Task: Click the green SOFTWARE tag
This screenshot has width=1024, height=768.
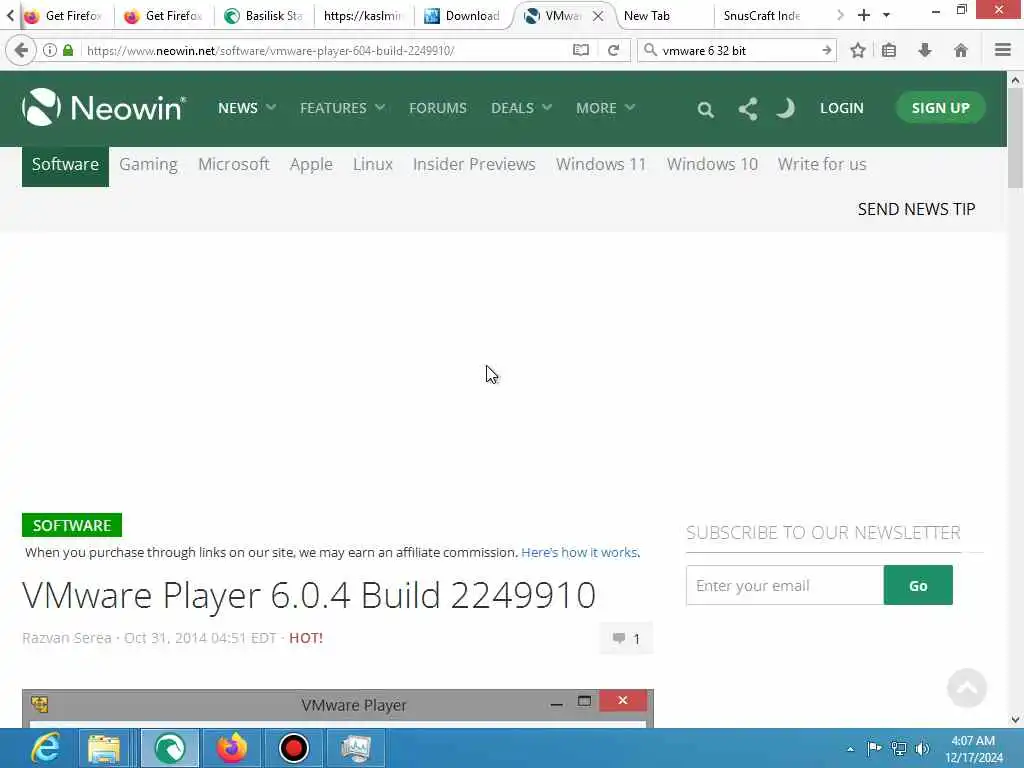Action: click(72, 525)
